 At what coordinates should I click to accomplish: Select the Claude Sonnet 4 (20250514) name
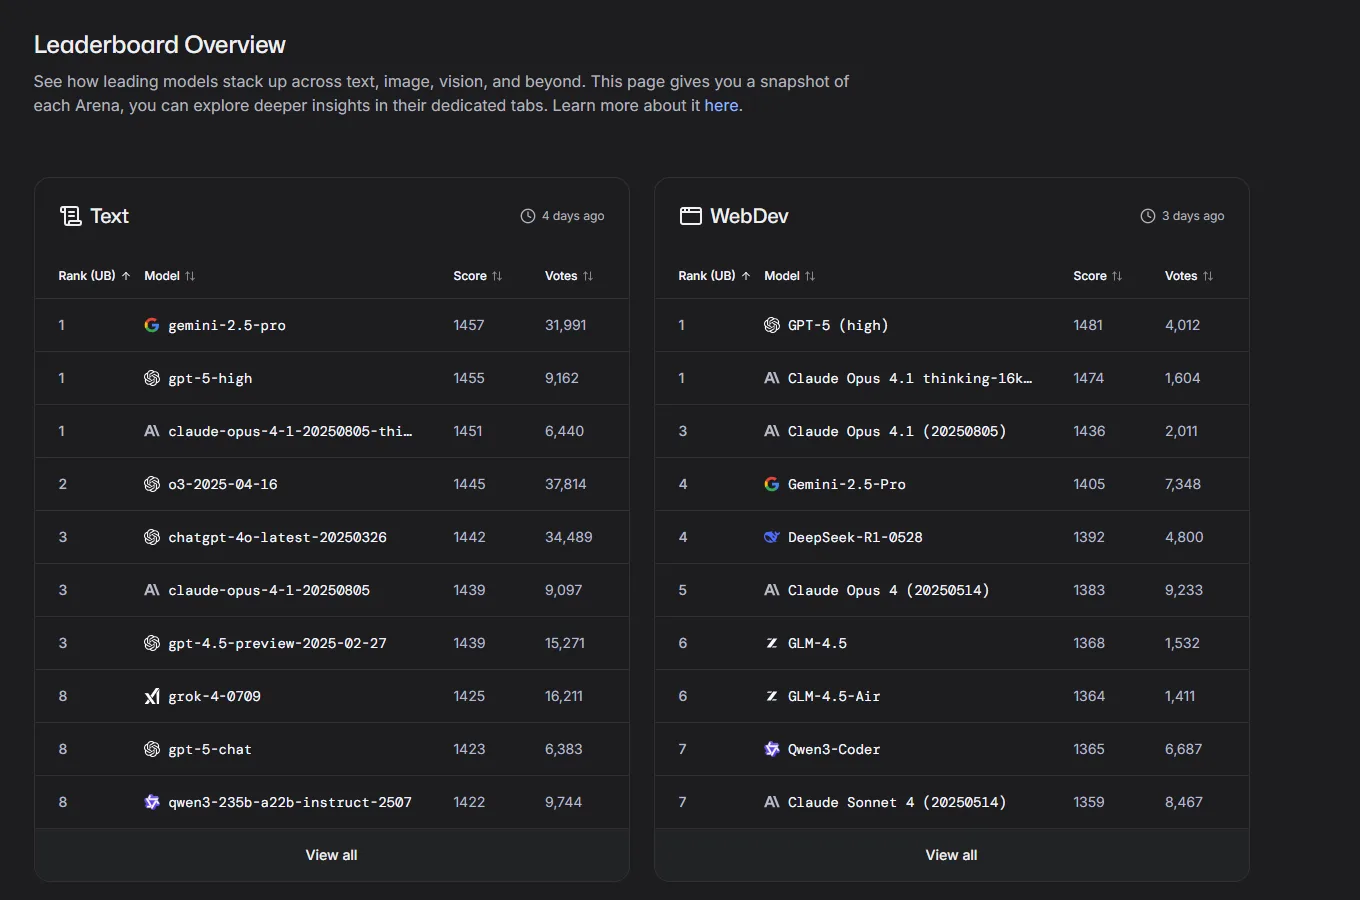[897, 802]
